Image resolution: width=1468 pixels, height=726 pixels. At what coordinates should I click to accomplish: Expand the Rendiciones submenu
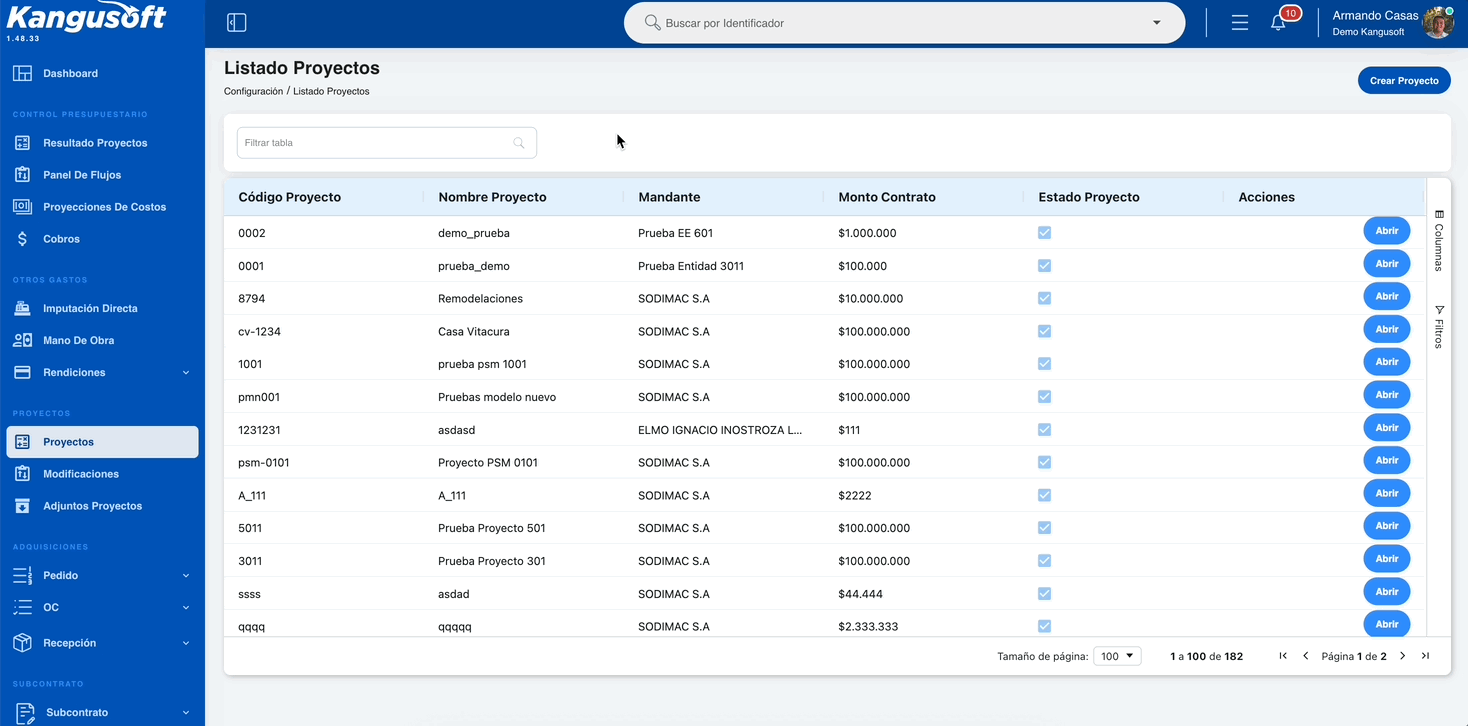[x=186, y=373]
